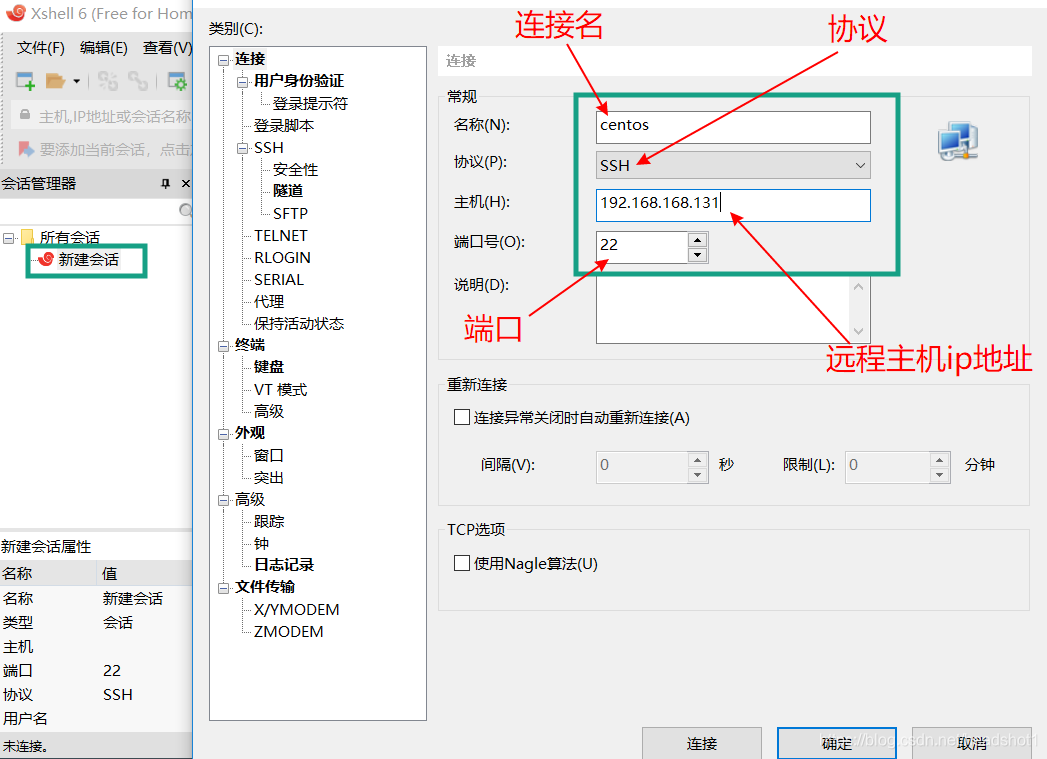Click the yellow folder icon of 所有会话

pyautogui.click(x=27, y=237)
